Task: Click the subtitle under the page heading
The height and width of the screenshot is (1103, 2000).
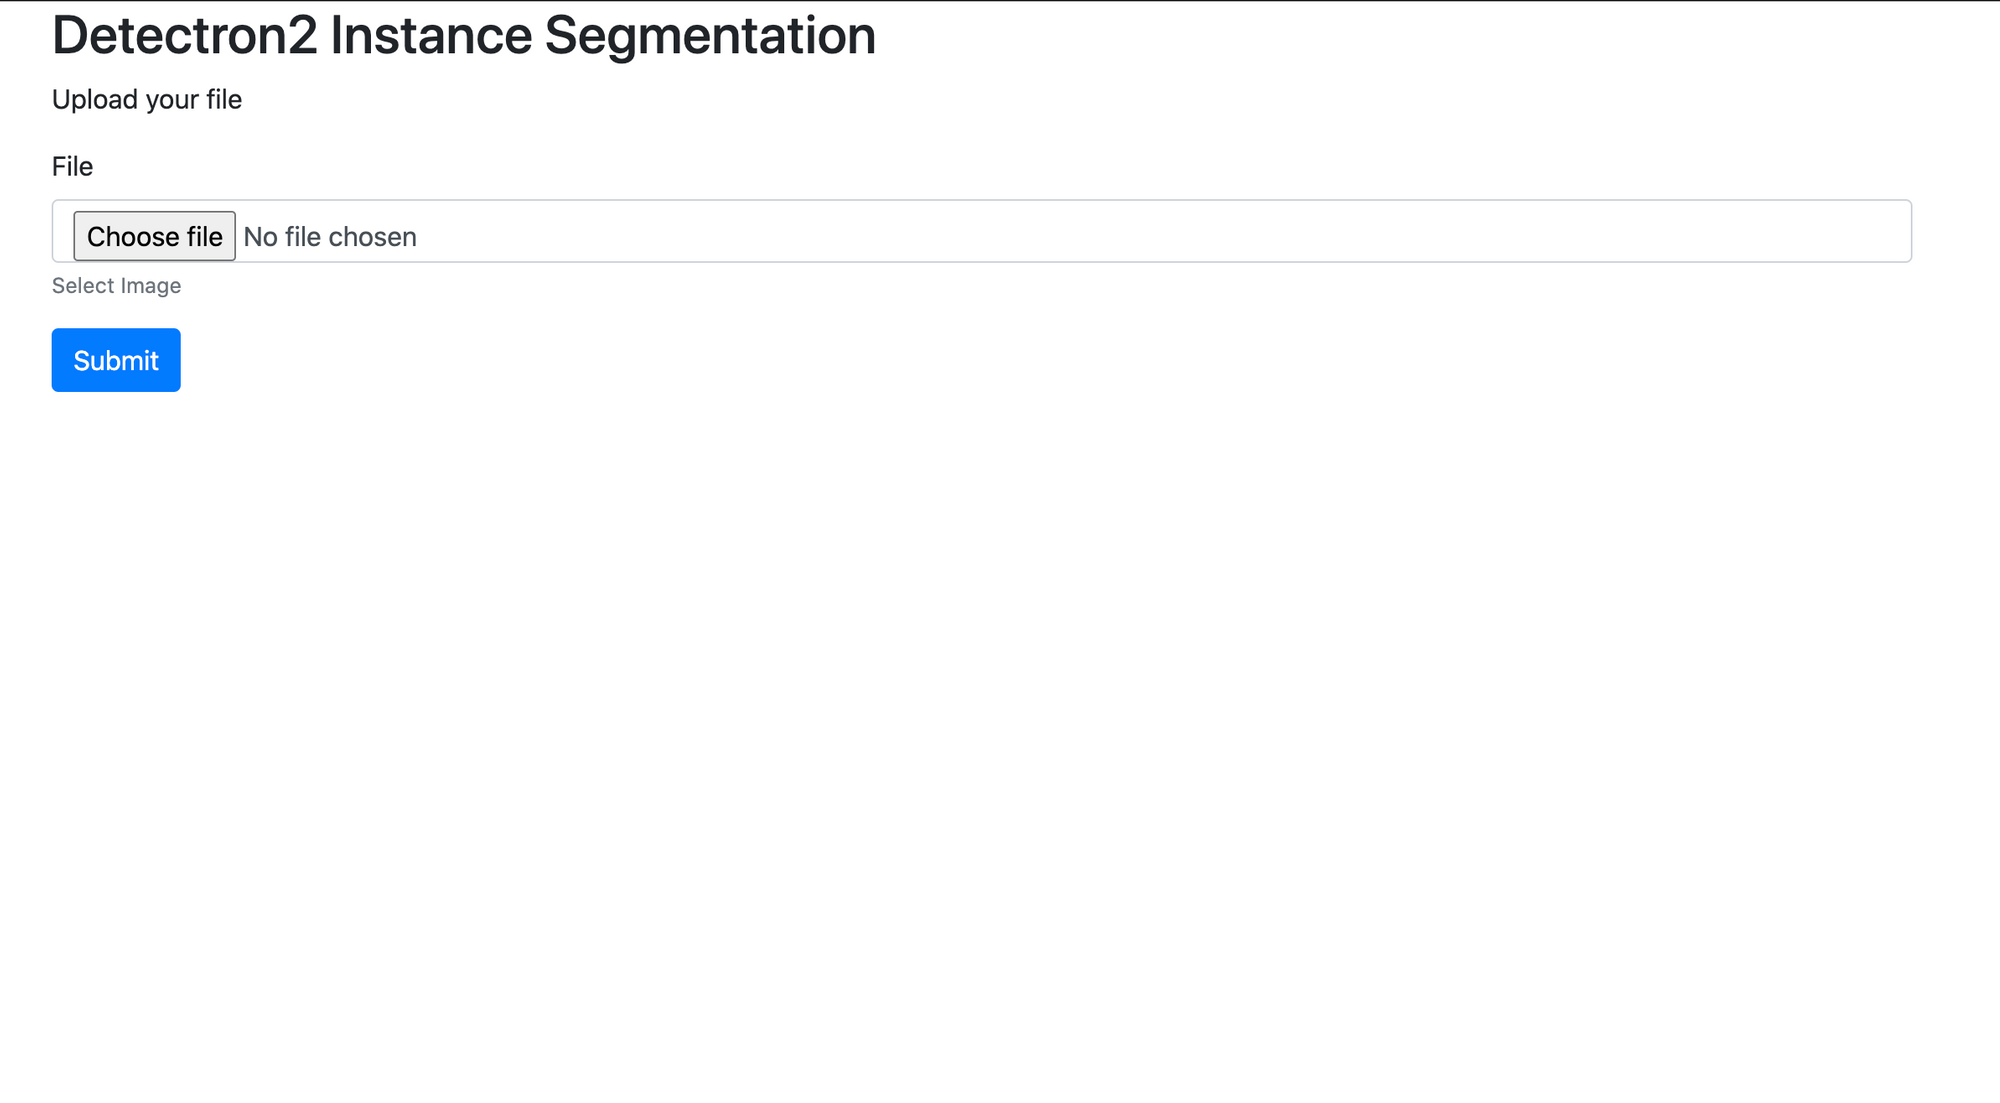Action: point(147,100)
